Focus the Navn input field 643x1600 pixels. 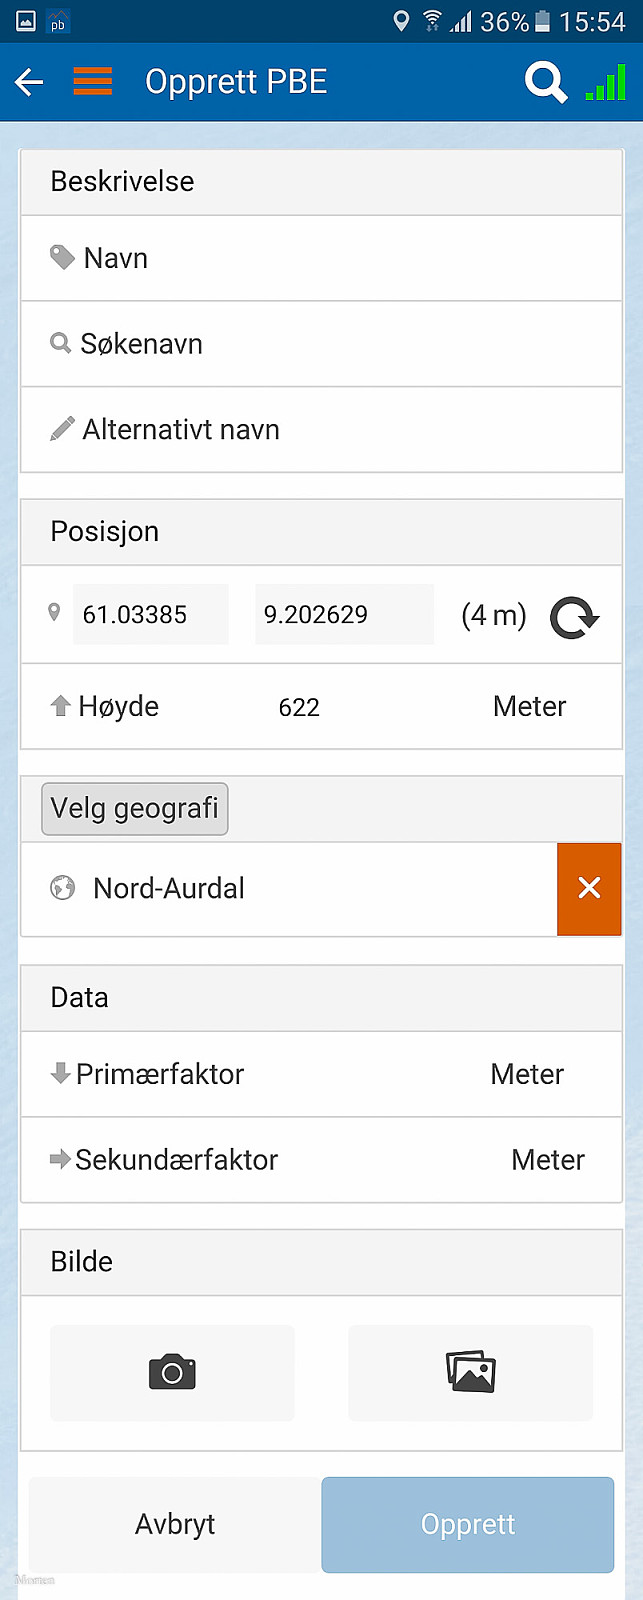click(322, 258)
